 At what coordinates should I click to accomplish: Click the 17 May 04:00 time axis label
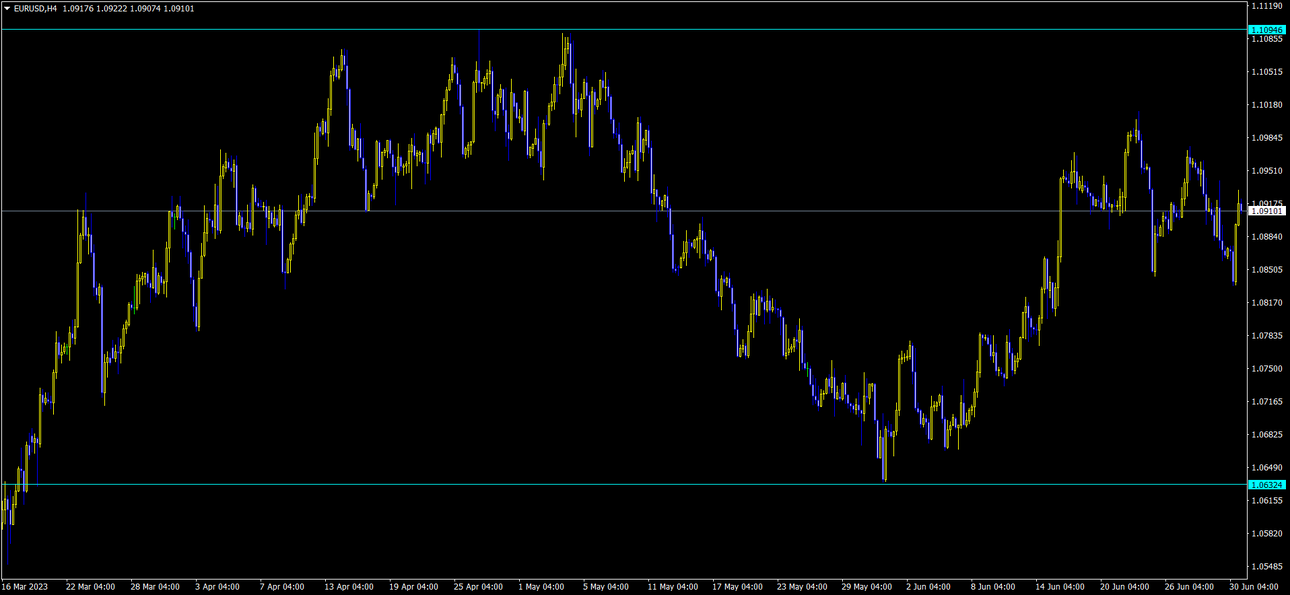click(737, 587)
